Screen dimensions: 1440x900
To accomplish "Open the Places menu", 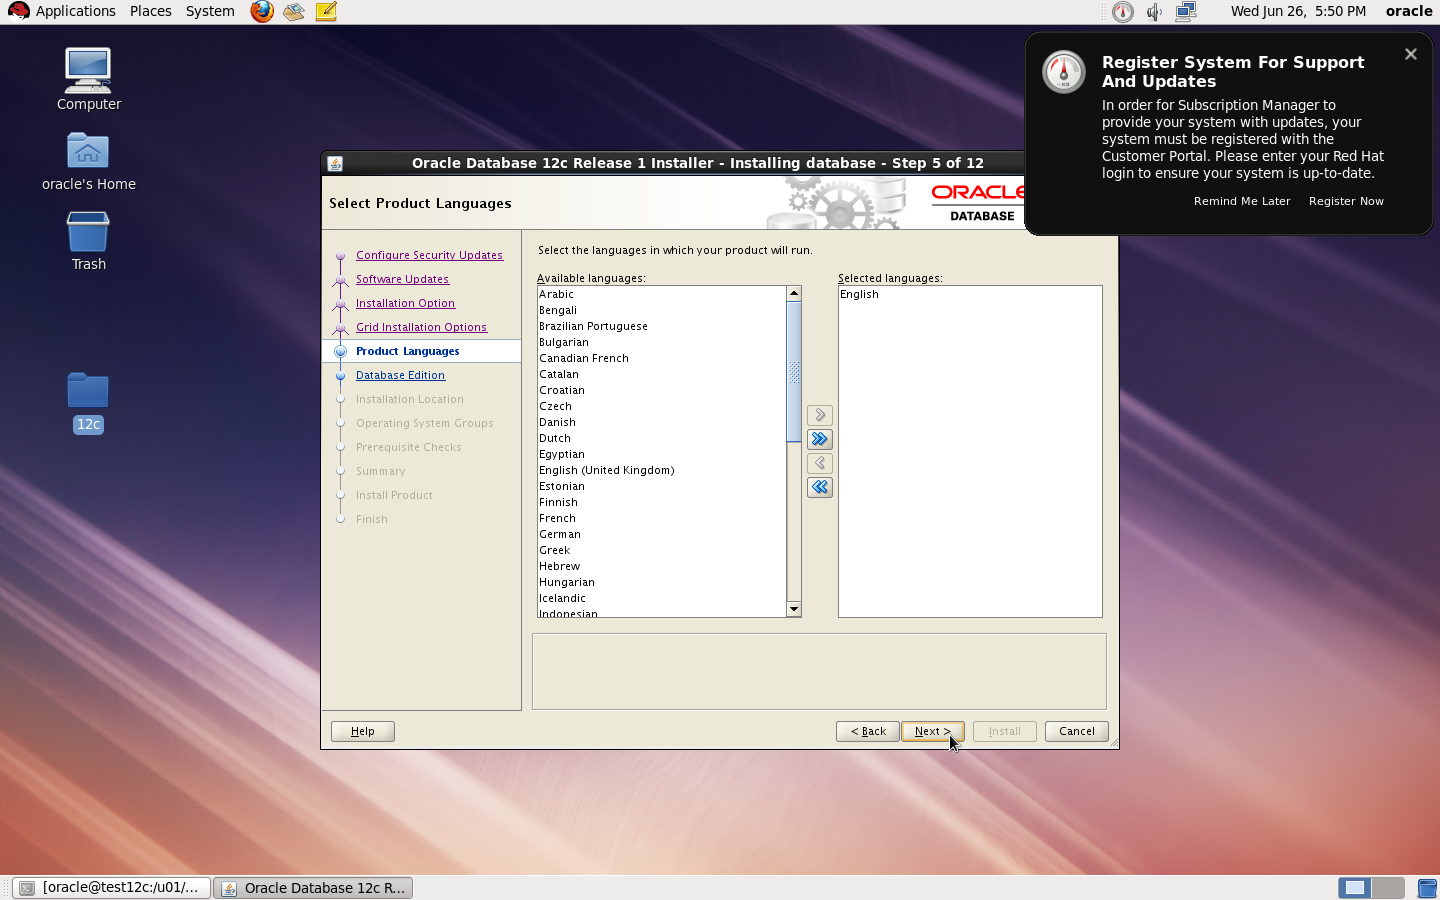I will (151, 11).
